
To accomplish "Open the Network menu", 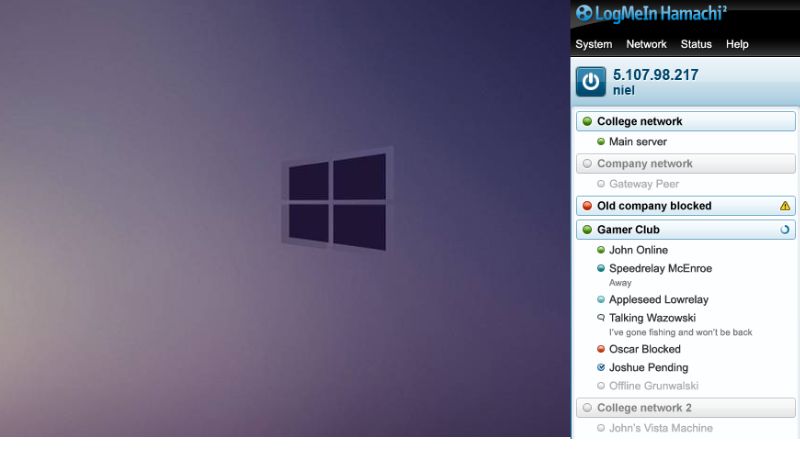I will (646, 44).
